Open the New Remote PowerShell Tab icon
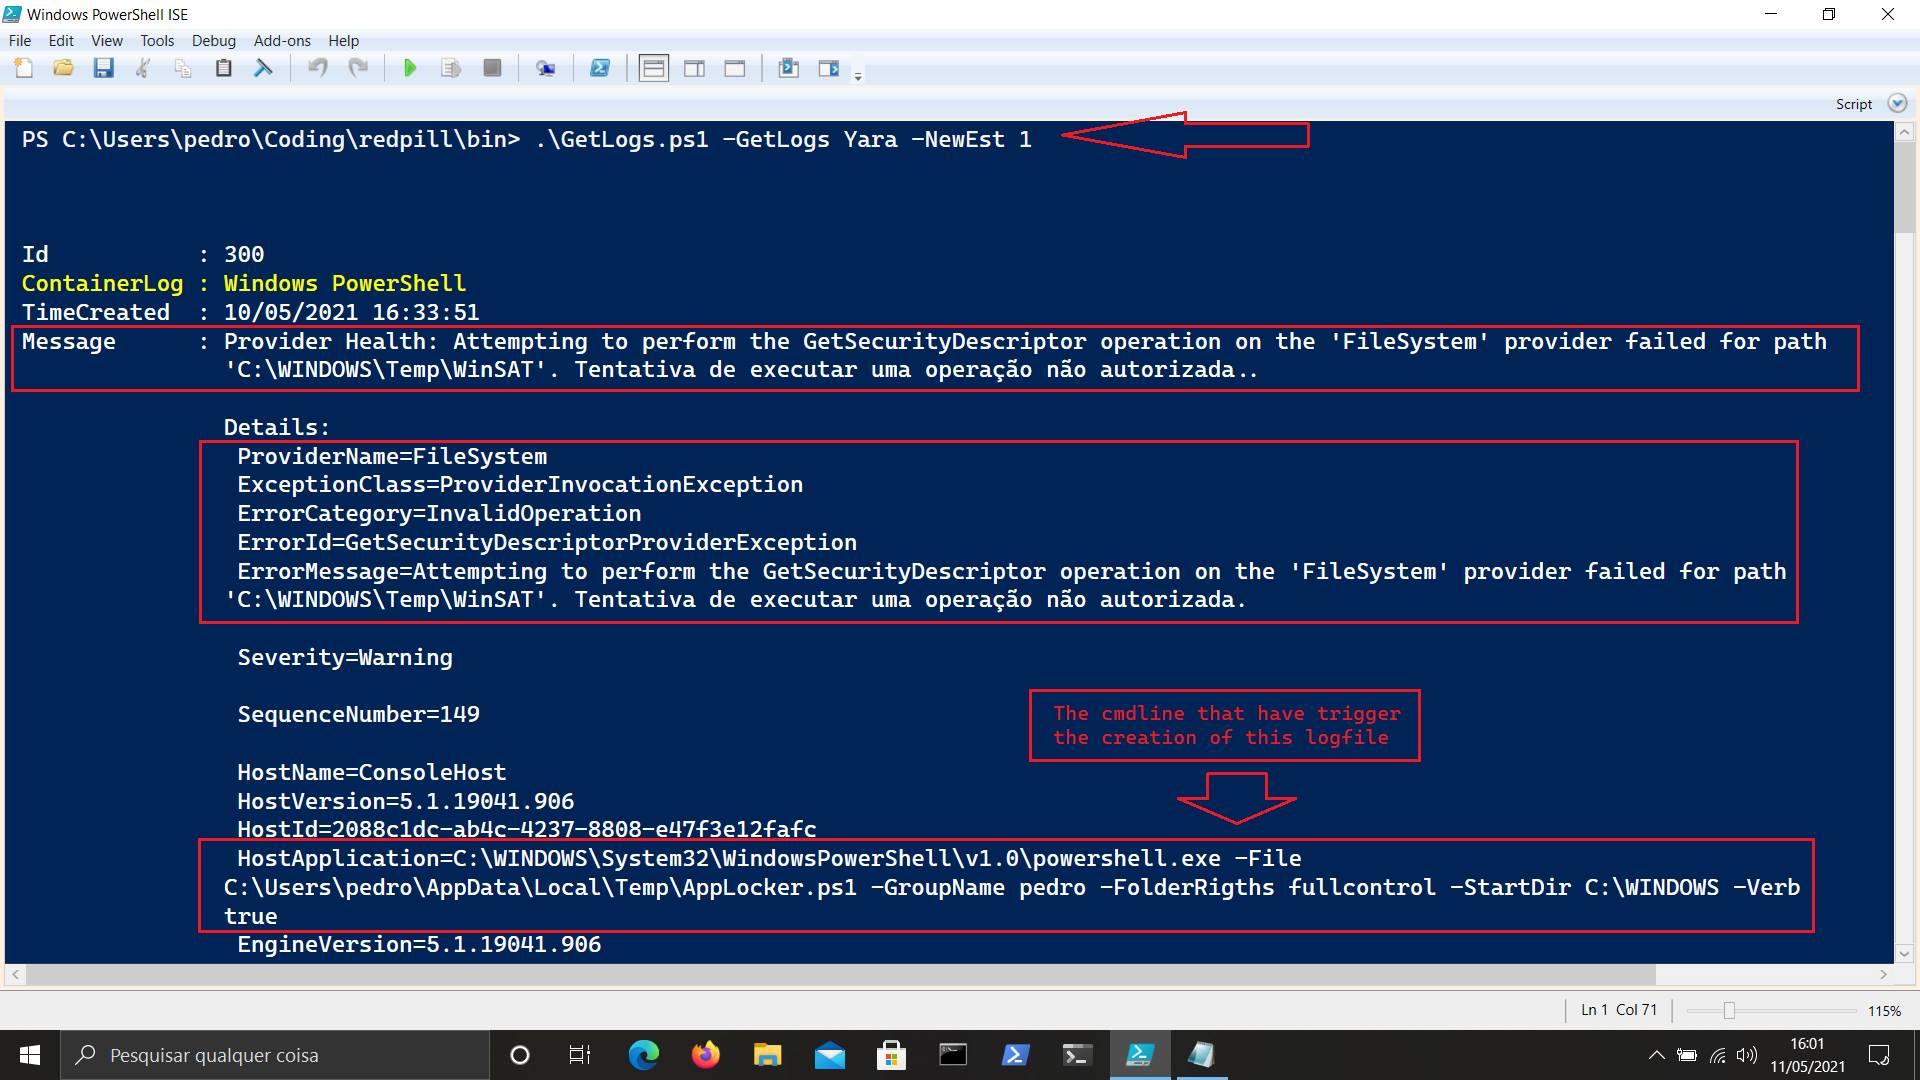The height and width of the screenshot is (1080, 1920). tap(546, 68)
